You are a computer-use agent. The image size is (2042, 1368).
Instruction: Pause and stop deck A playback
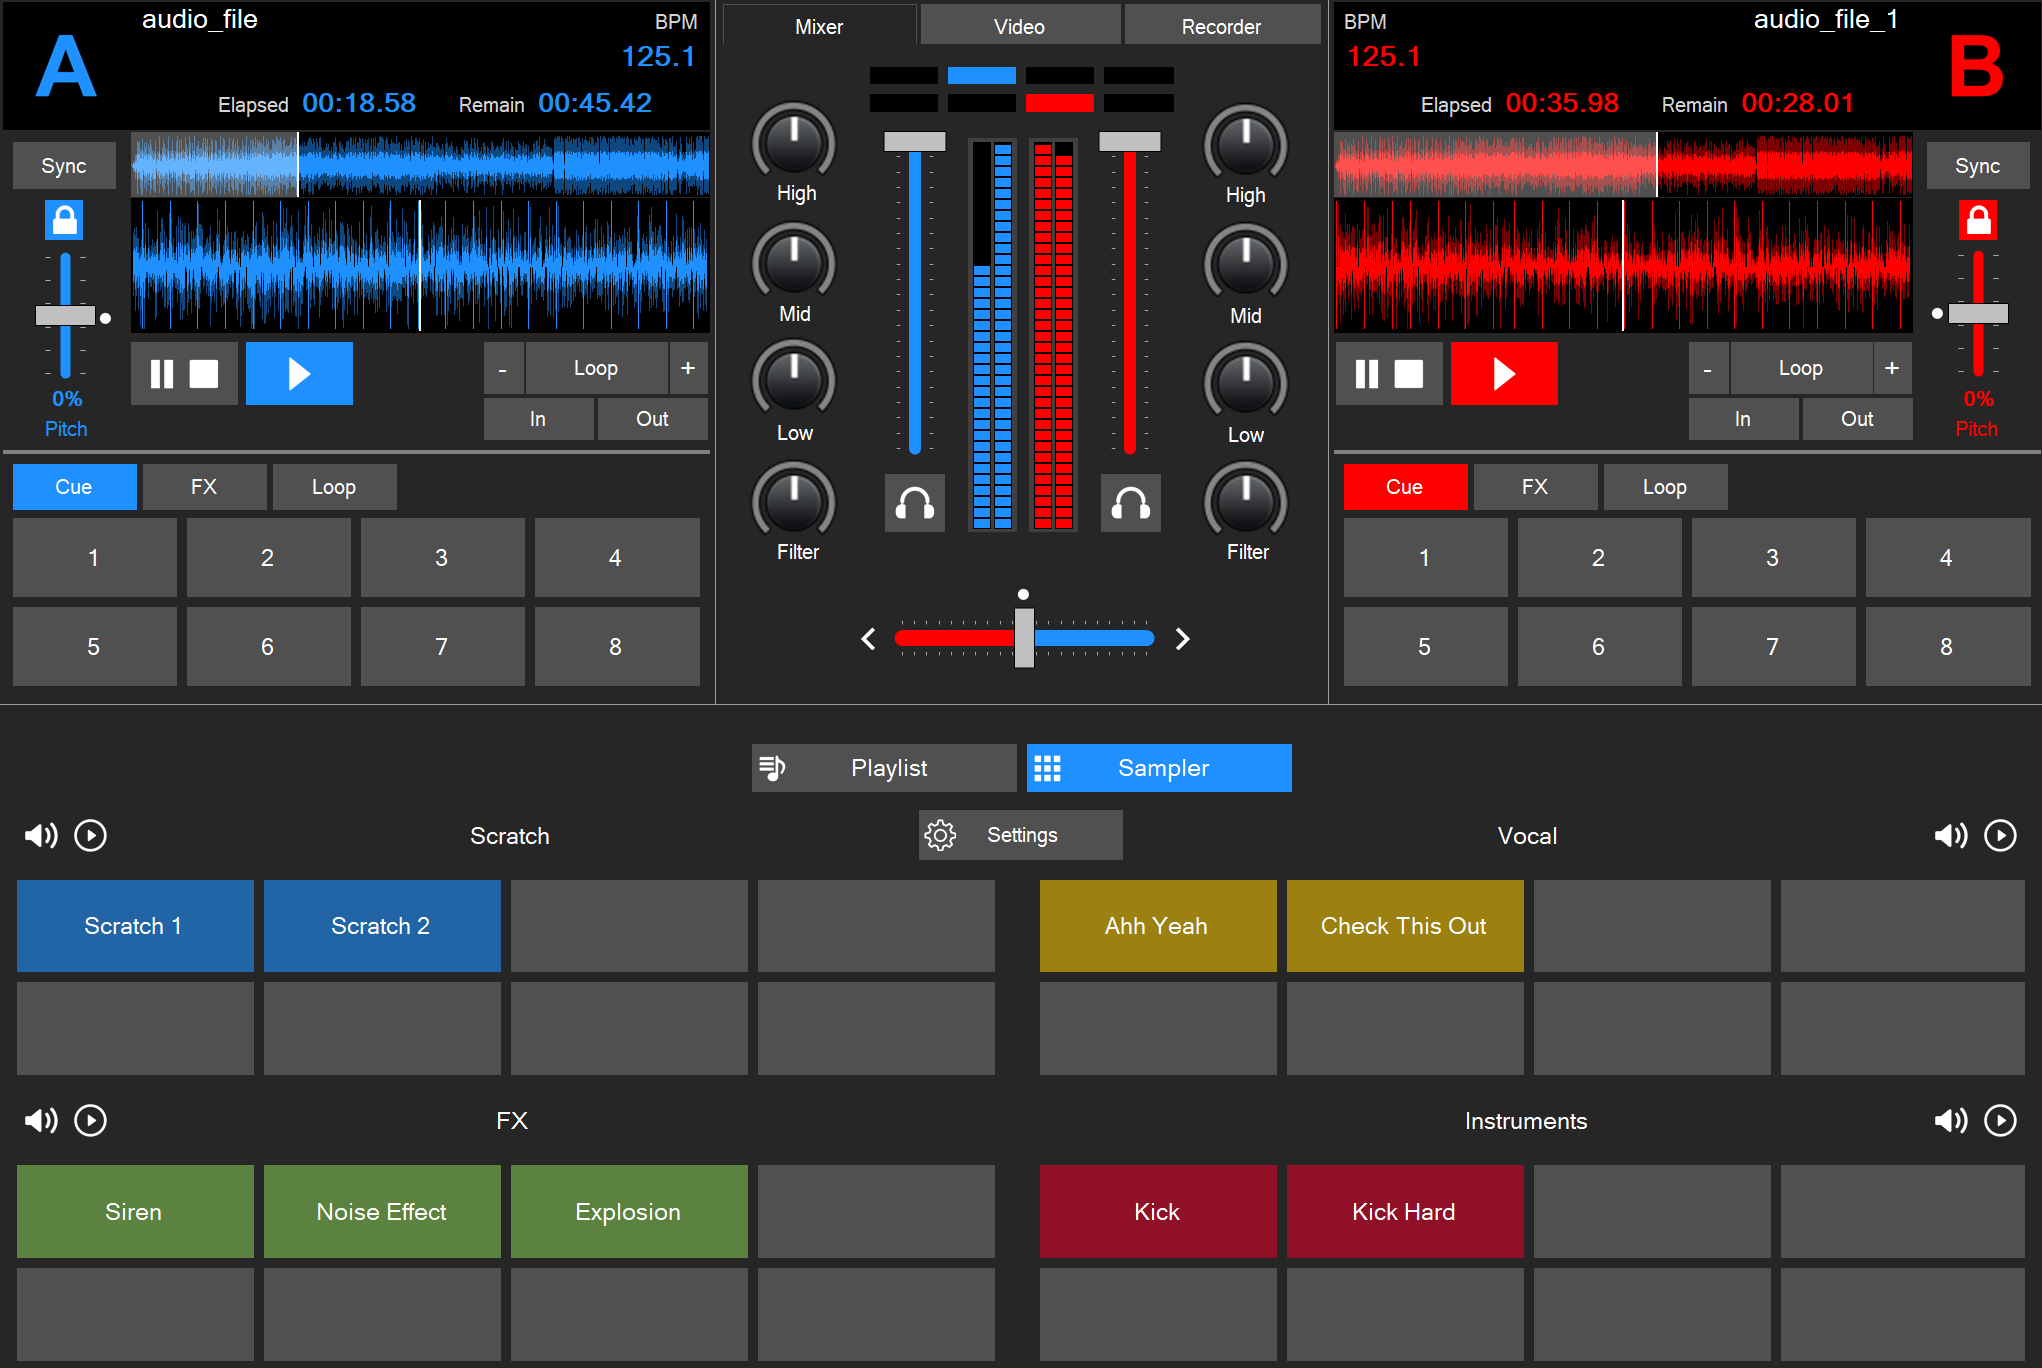184,374
